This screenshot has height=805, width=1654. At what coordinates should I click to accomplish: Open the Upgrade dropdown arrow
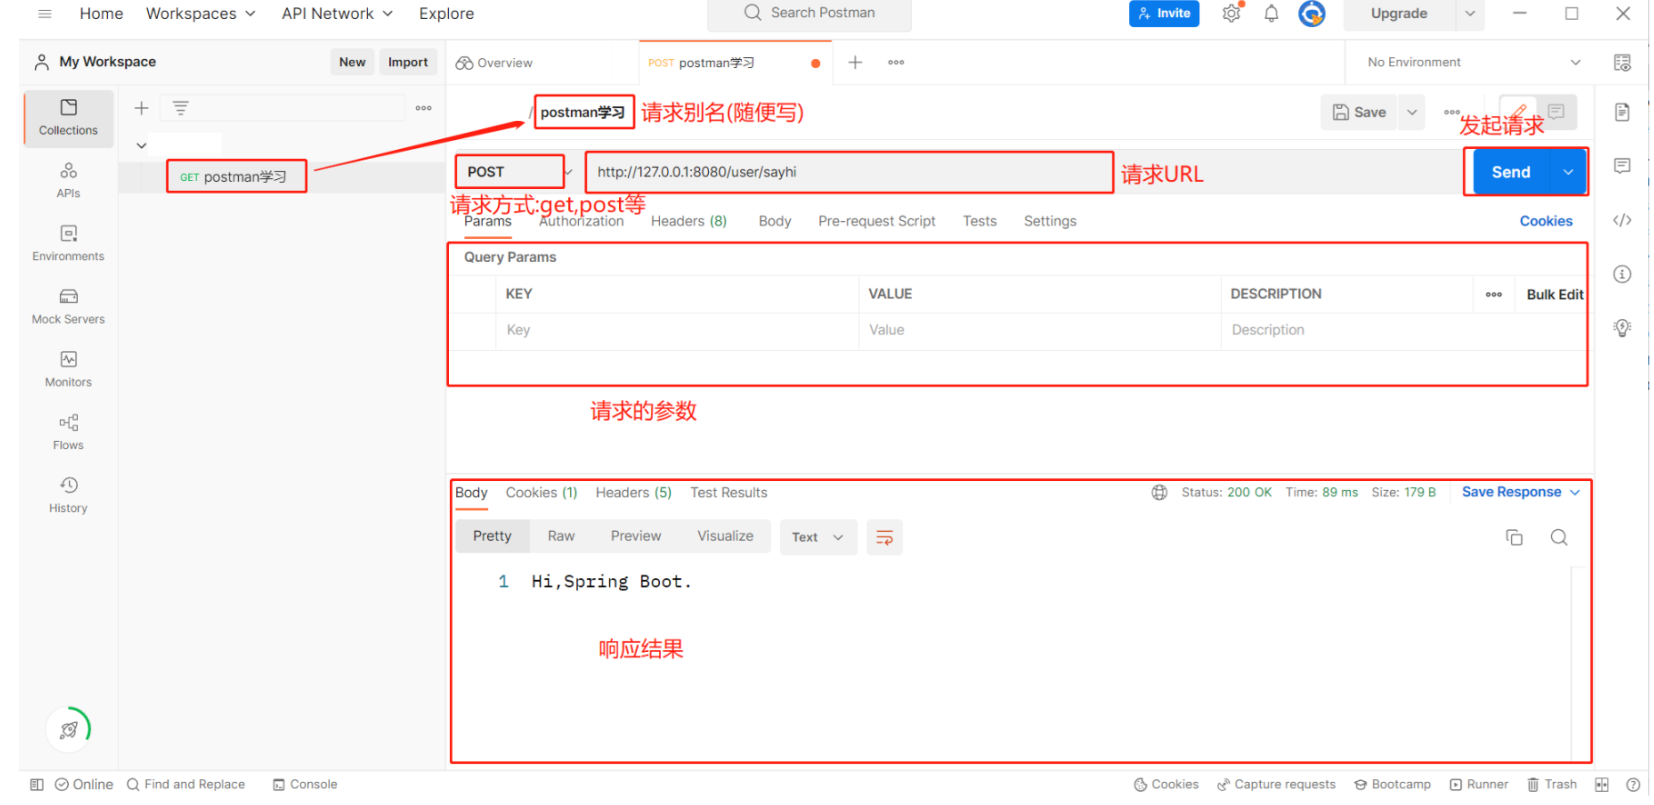(1469, 13)
